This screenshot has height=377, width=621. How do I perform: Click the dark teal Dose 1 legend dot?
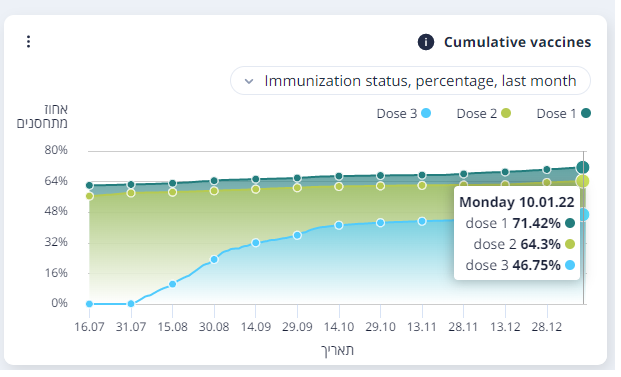(x=586, y=113)
